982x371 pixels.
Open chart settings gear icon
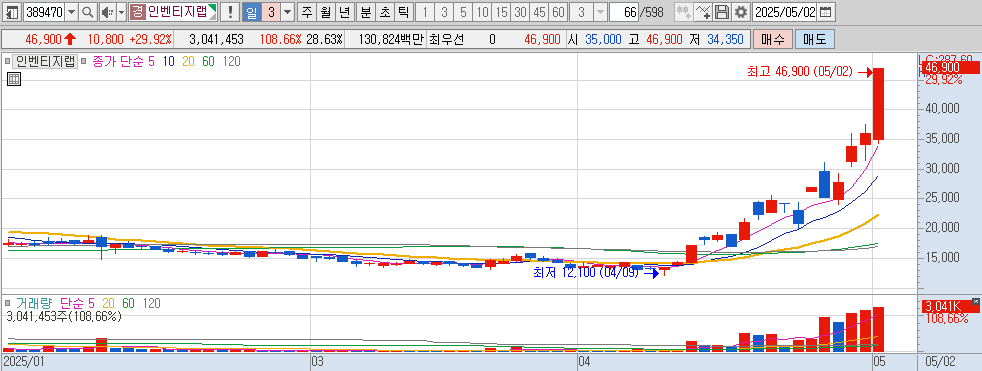click(x=741, y=11)
